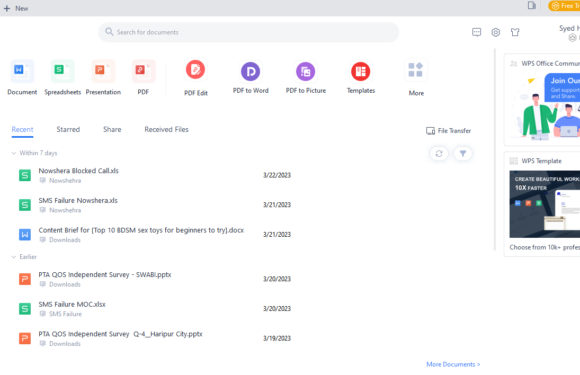The width and height of the screenshot is (580, 375).
Task: Click the Syed user profile name
Action: click(x=569, y=28)
